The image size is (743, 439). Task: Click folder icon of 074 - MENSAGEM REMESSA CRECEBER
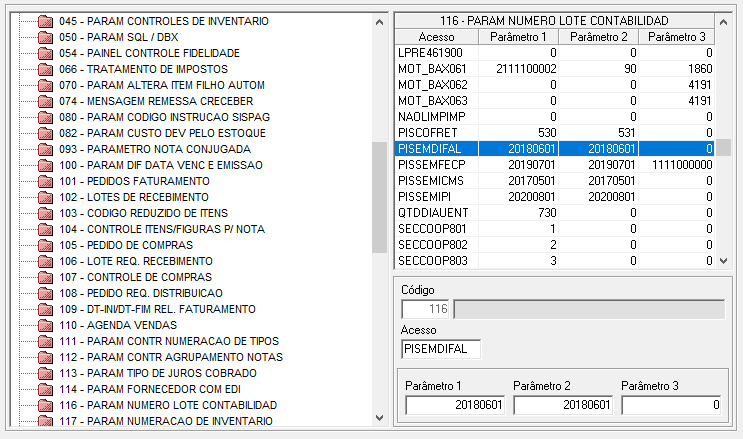[x=45, y=101]
